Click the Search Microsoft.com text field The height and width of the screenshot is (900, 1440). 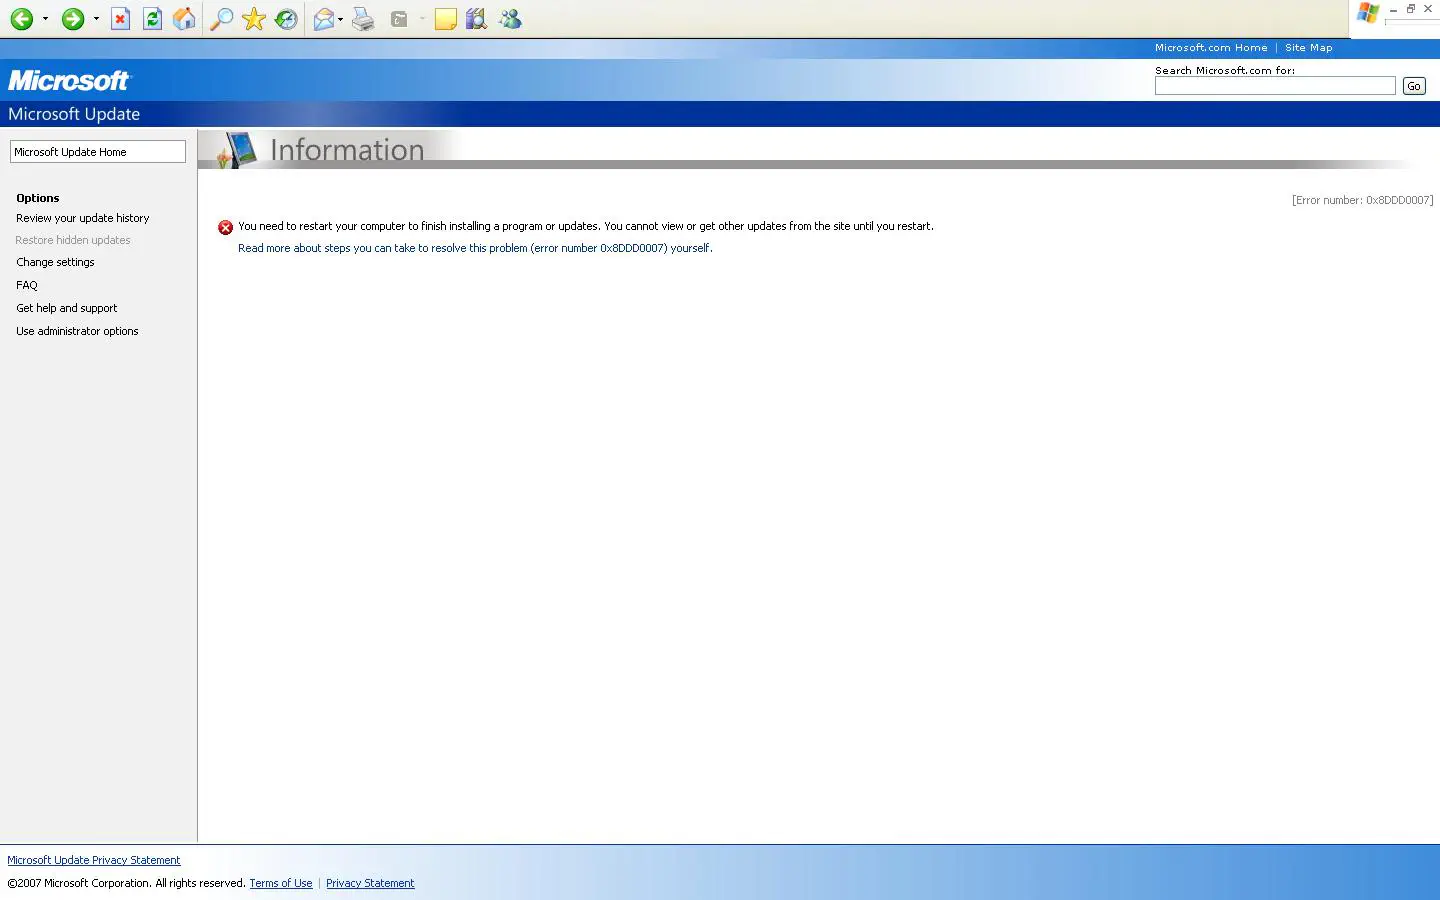click(x=1274, y=86)
